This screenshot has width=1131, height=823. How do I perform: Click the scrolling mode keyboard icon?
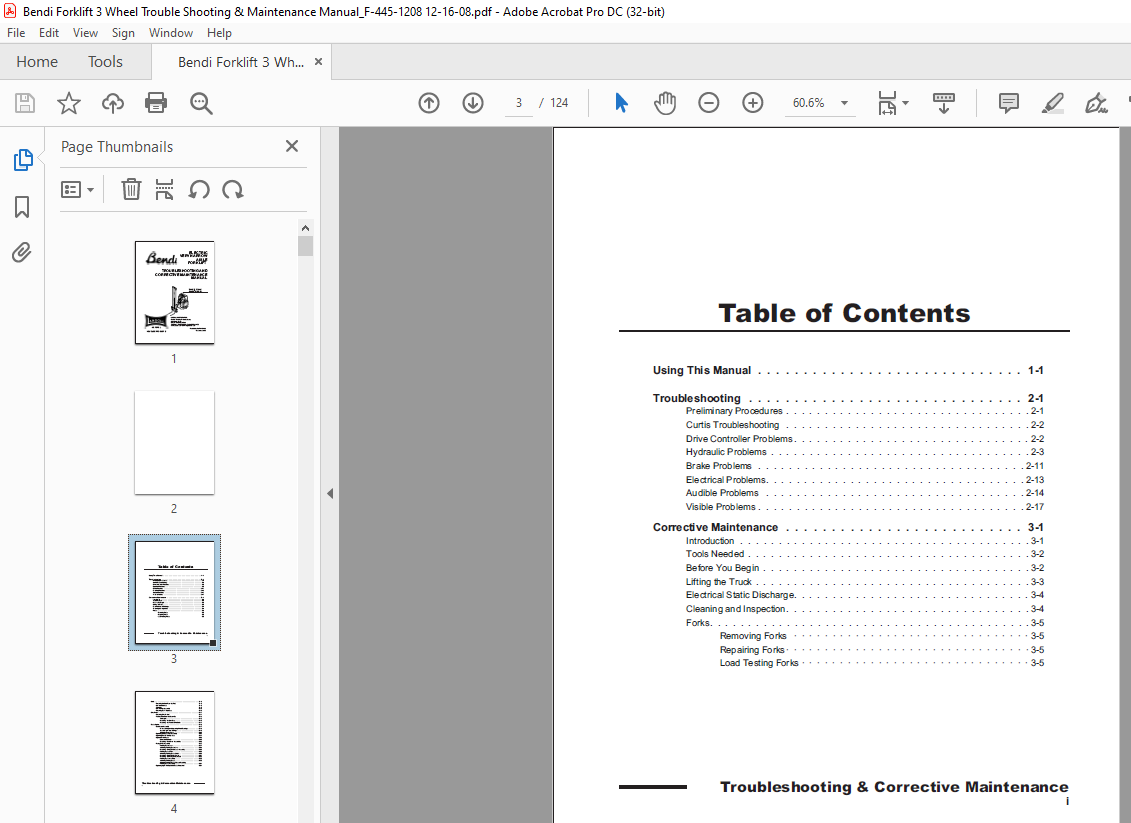943,103
